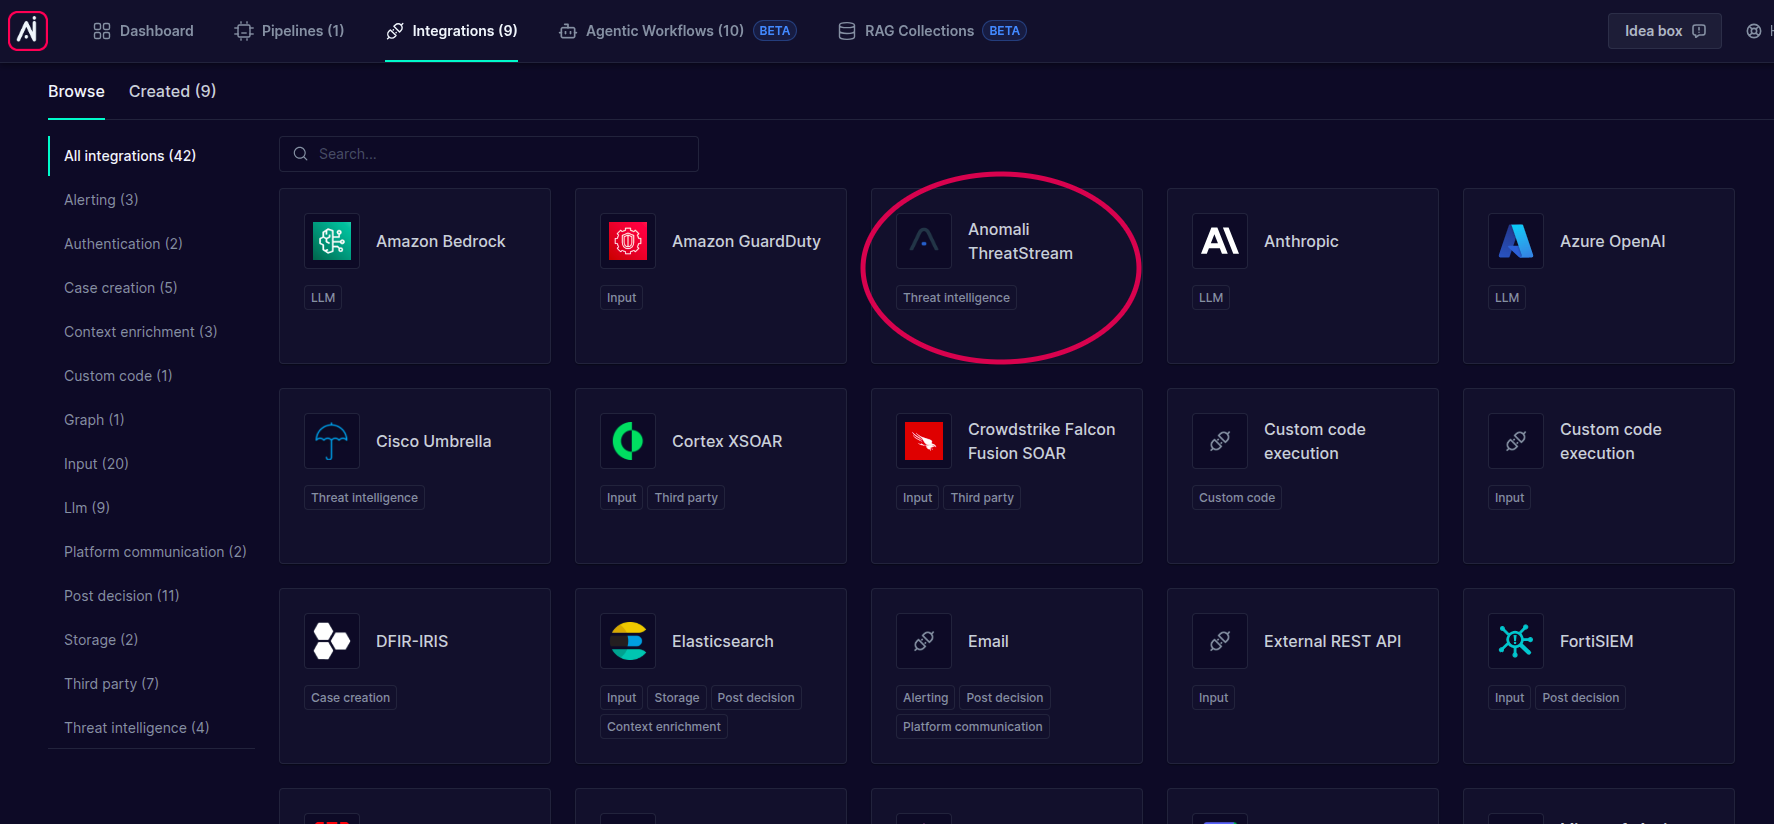Click Threat intelligence tag on Cisco Umbrella card
Image resolution: width=1774 pixels, height=824 pixels.
pyautogui.click(x=364, y=498)
